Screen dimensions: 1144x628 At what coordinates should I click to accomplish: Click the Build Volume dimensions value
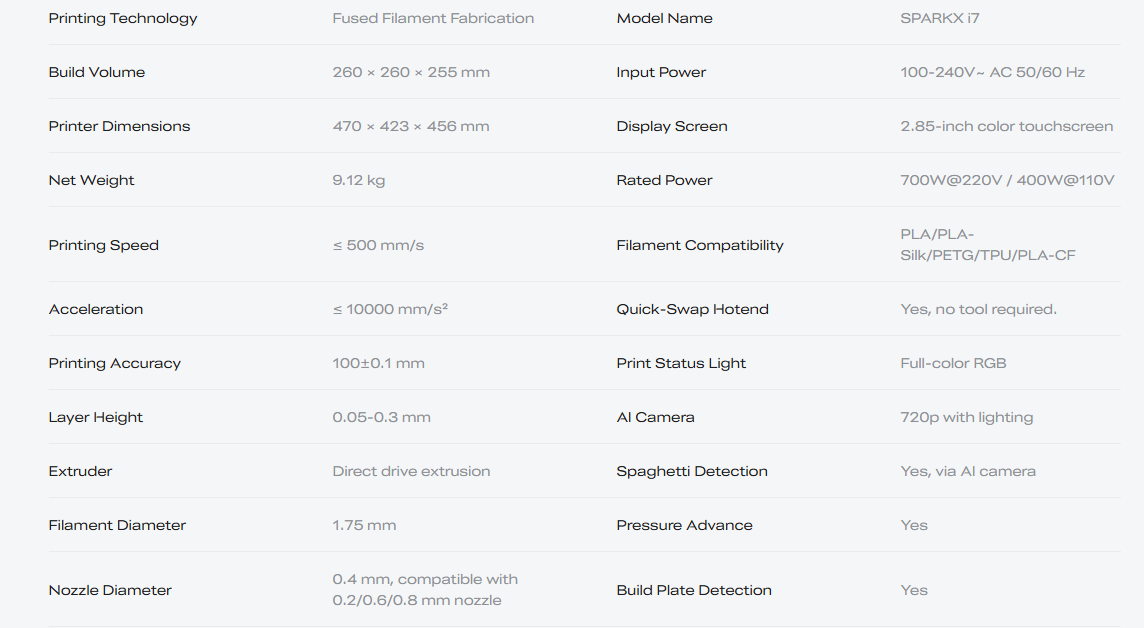click(411, 72)
